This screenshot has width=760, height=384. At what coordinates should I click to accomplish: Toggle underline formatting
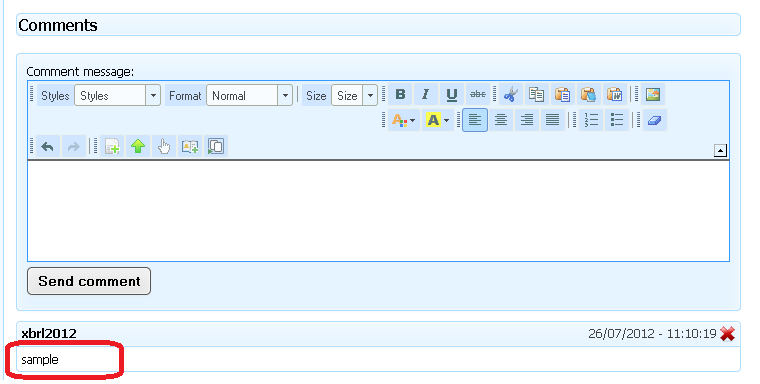click(x=452, y=95)
